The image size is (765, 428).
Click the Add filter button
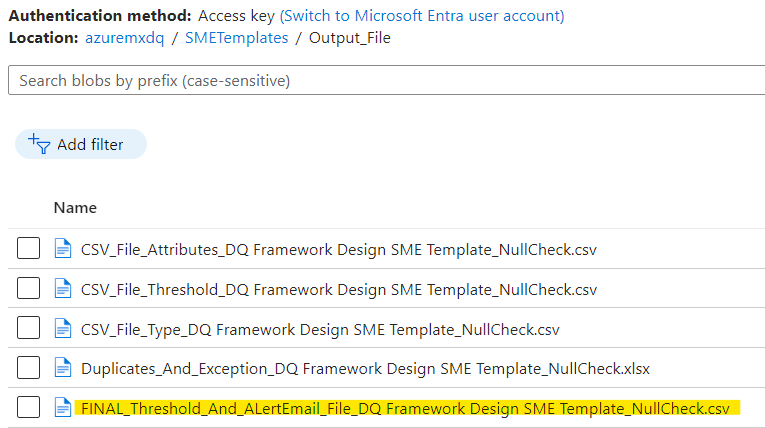(x=81, y=144)
